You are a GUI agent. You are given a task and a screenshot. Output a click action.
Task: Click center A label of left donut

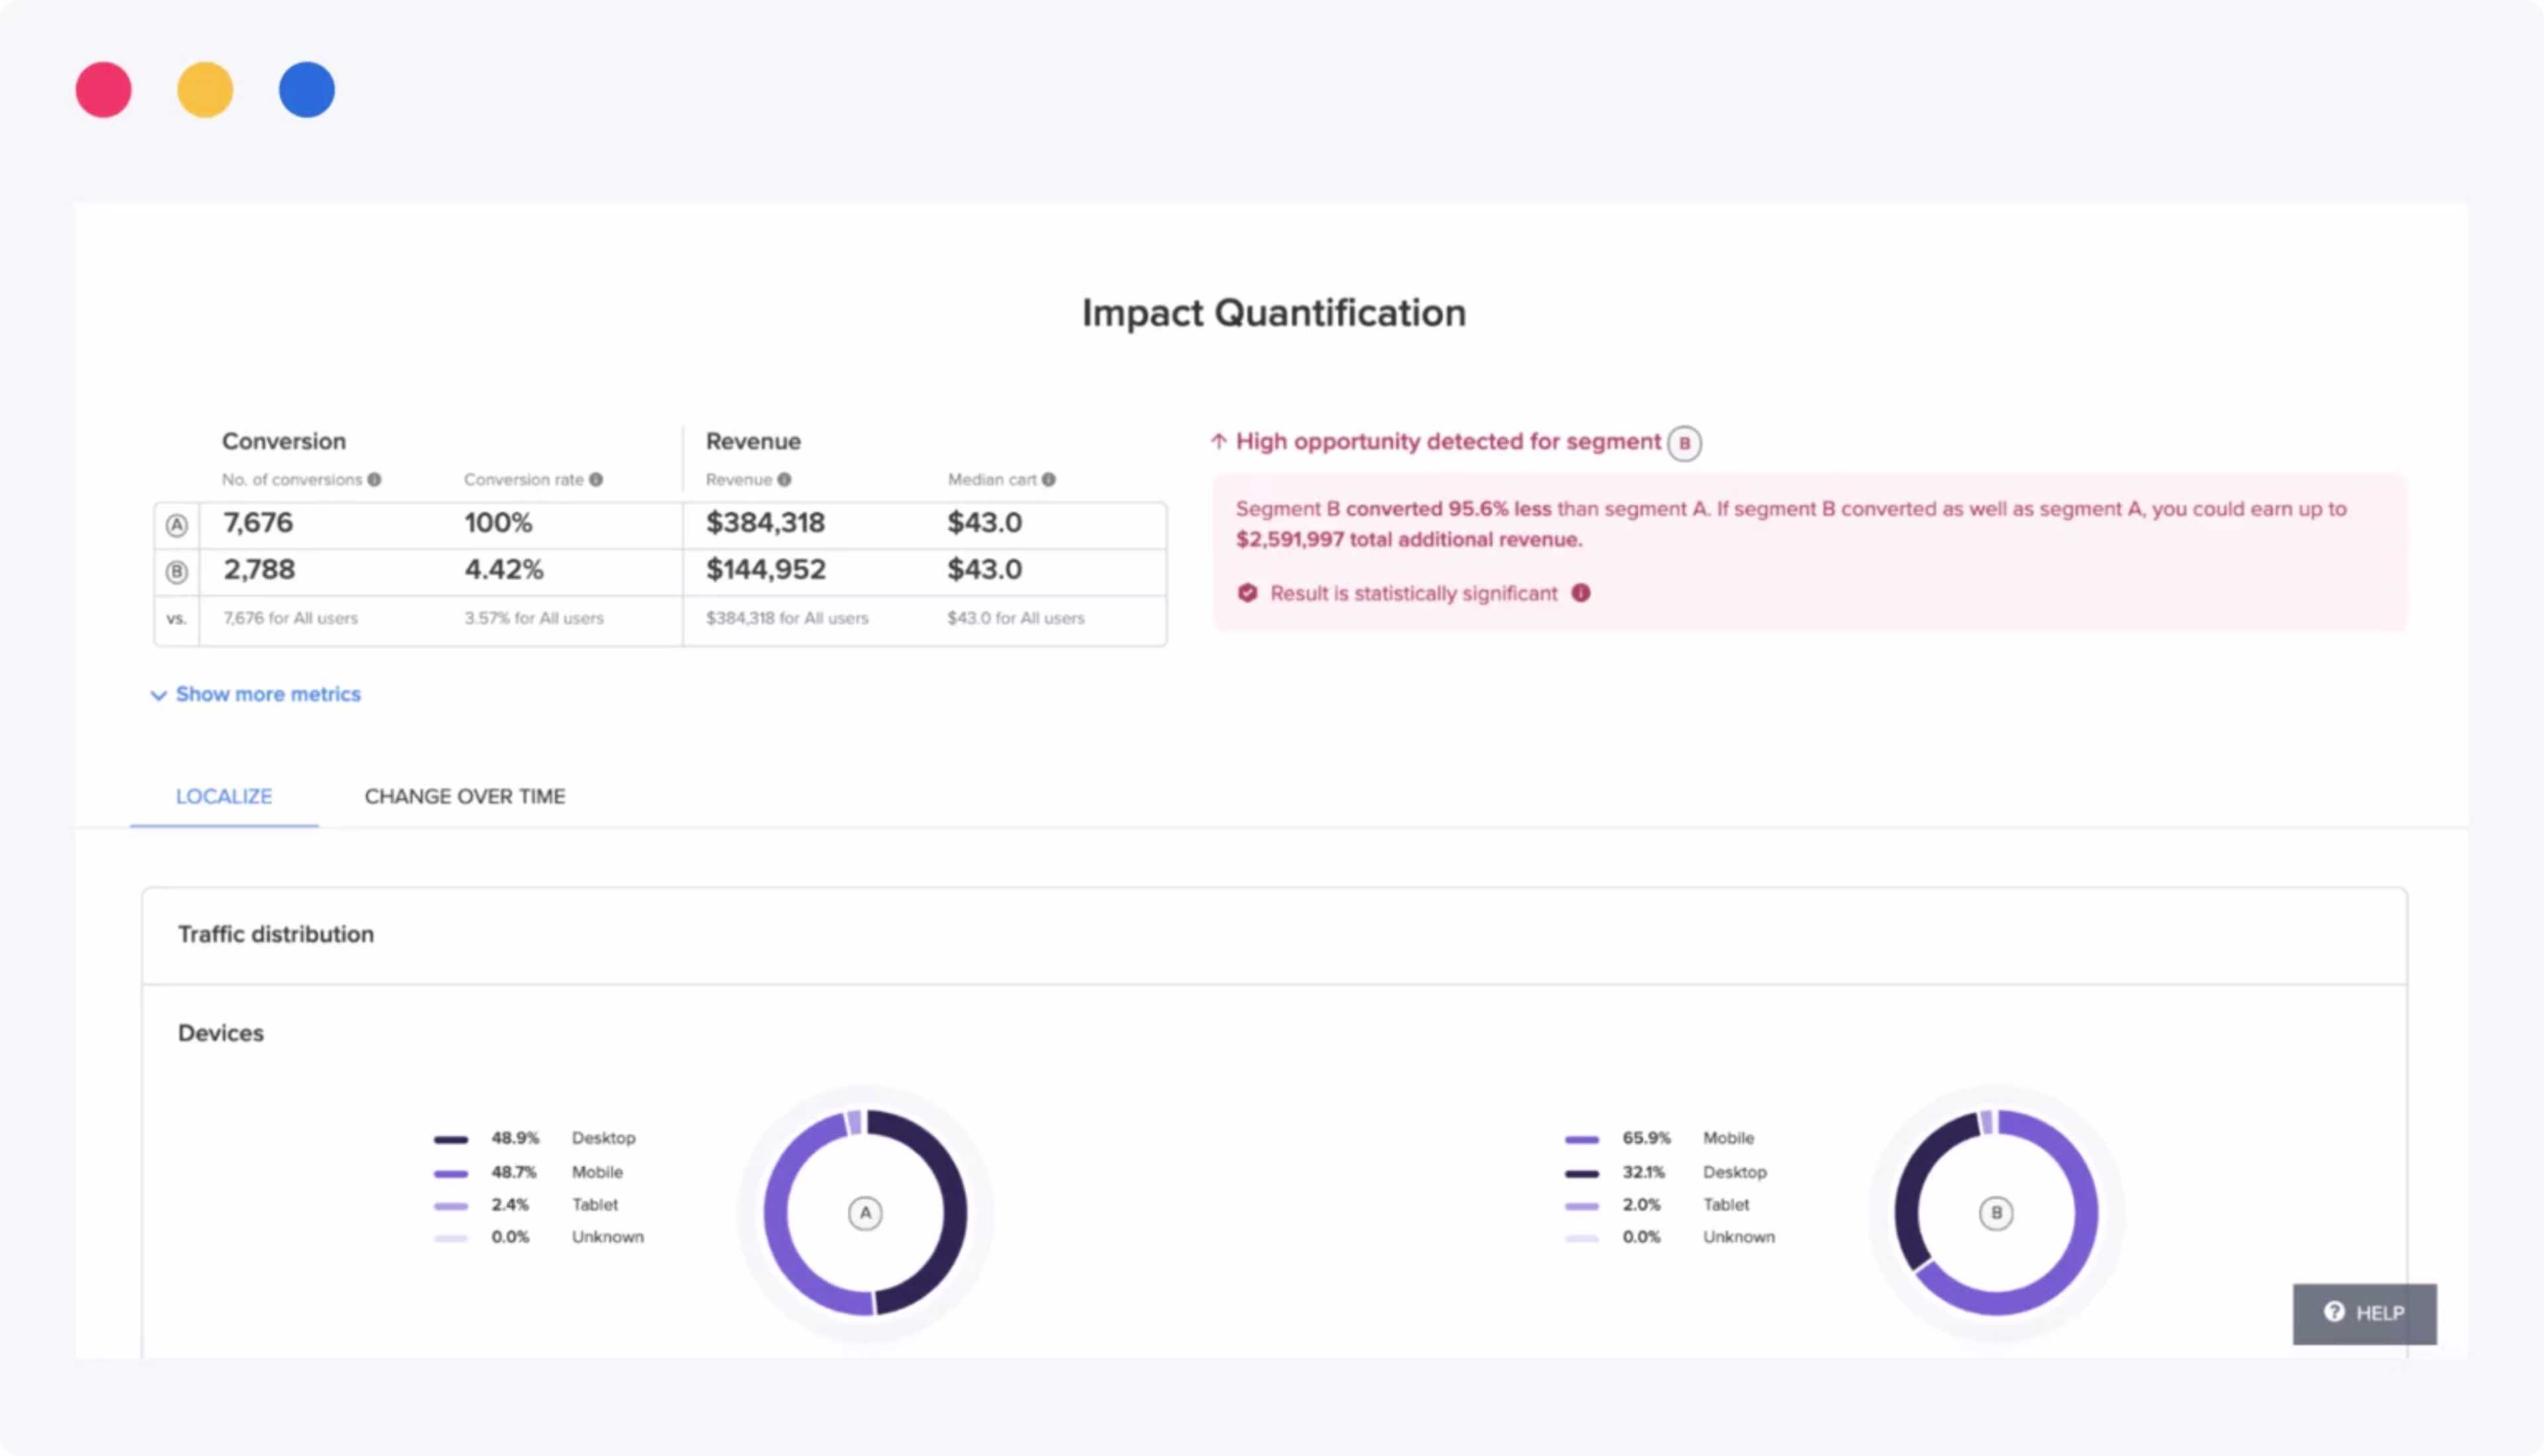(x=865, y=1213)
